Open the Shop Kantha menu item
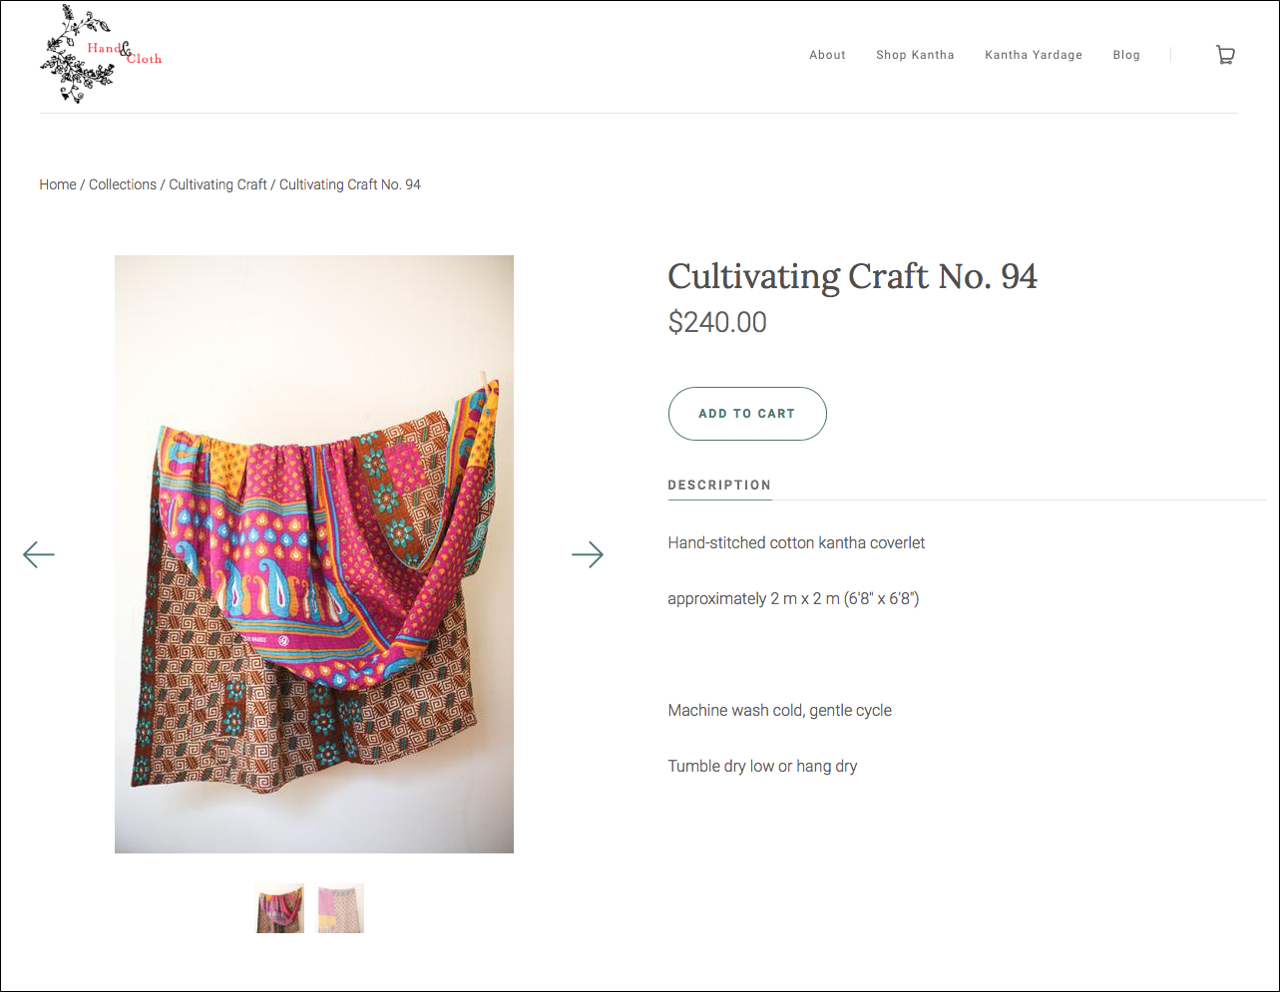Image resolution: width=1280 pixels, height=992 pixels. click(915, 55)
